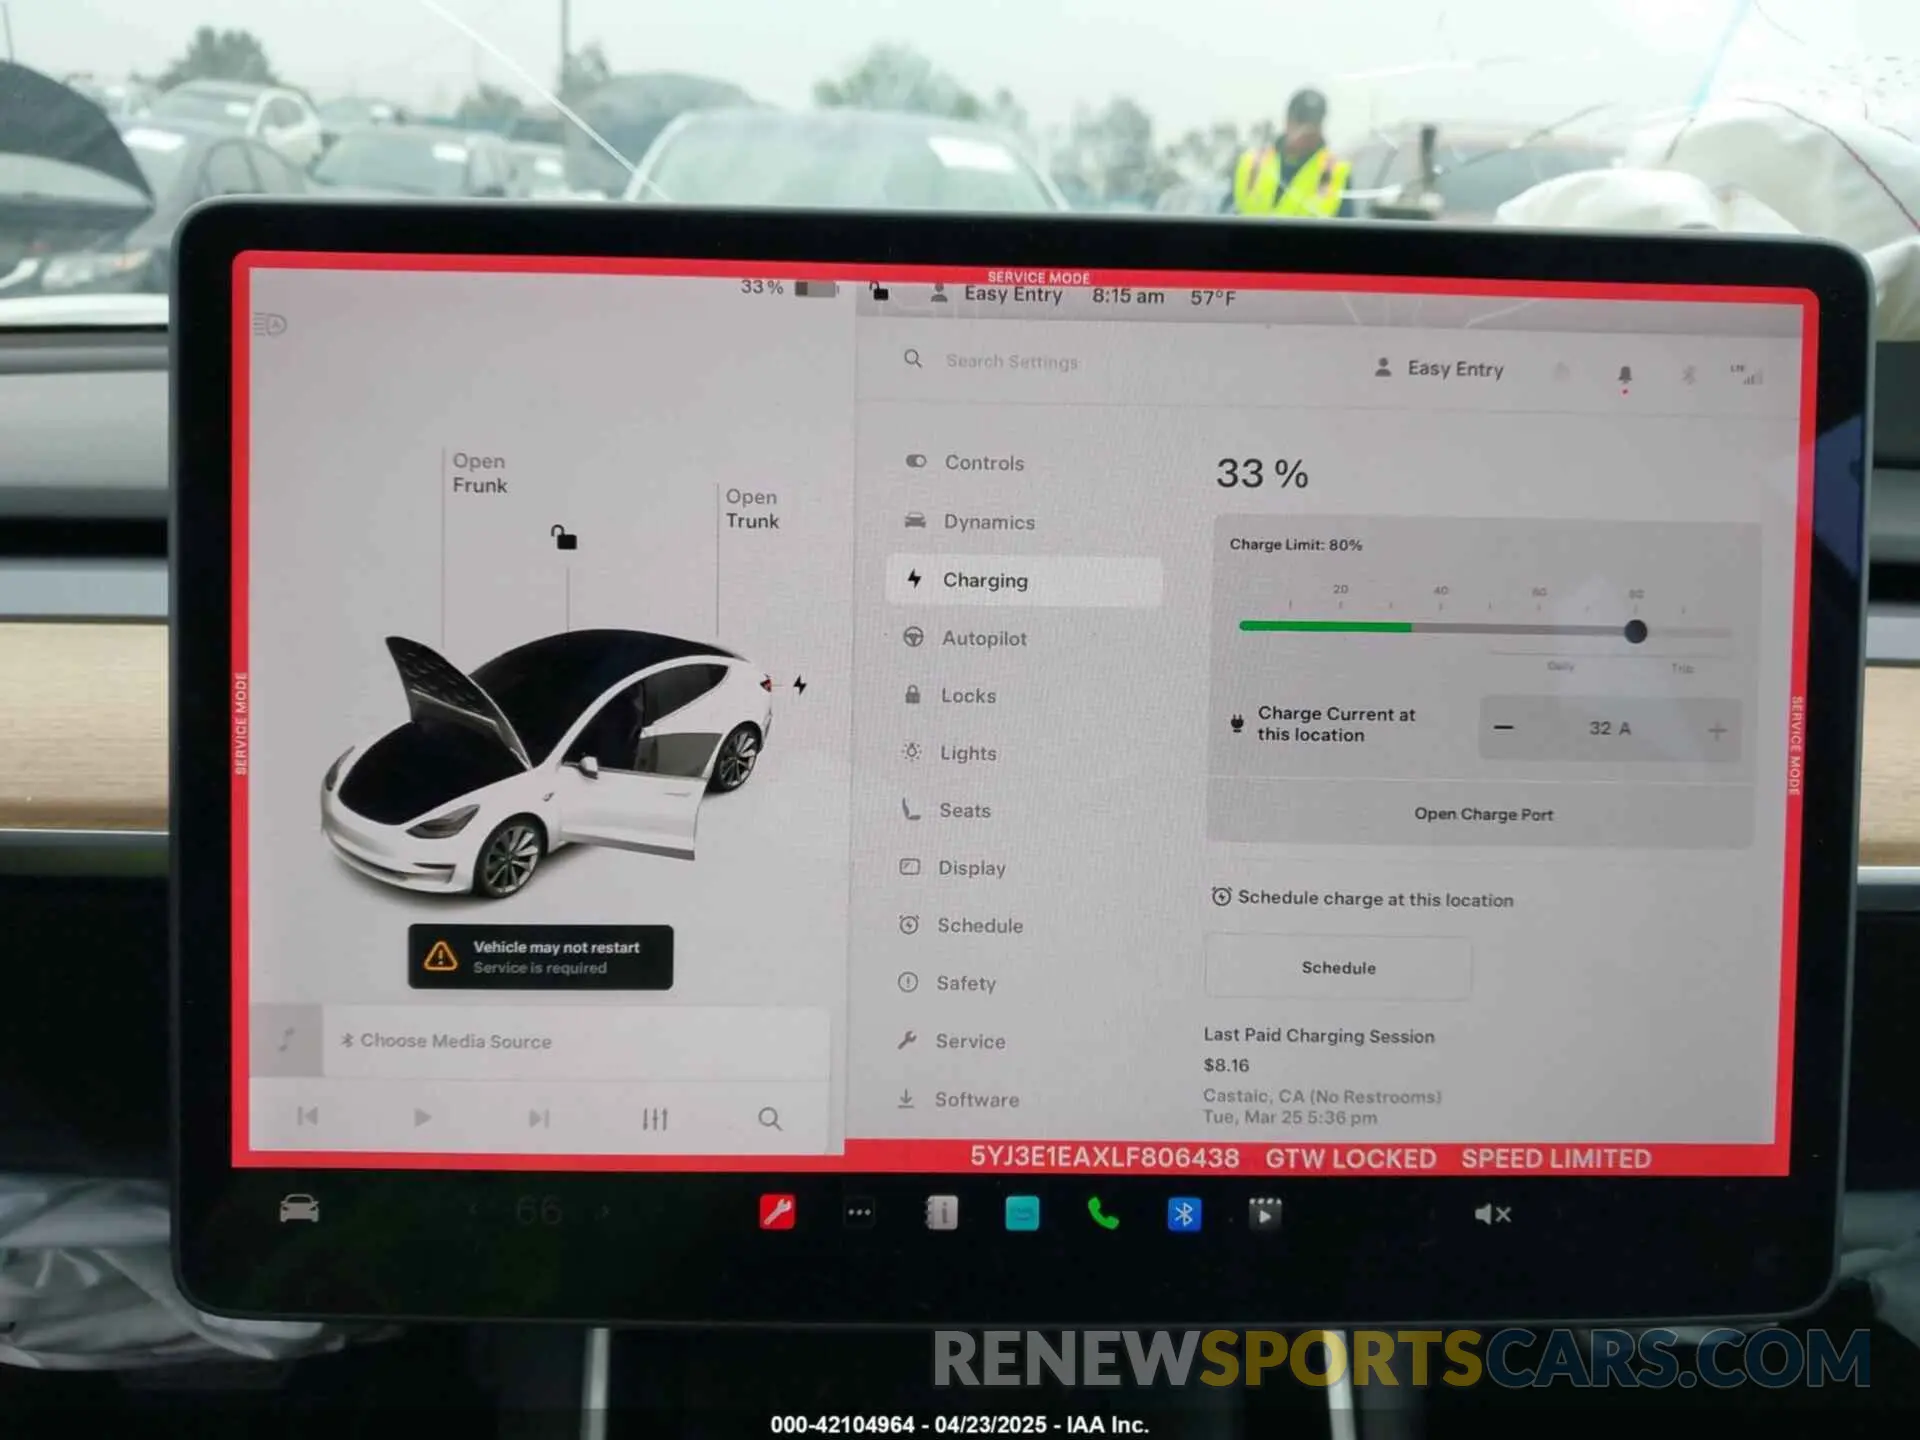Image resolution: width=1920 pixels, height=1440 pixels.
Task: Open the Seats settings menu
Action: [x=946, y=811]
